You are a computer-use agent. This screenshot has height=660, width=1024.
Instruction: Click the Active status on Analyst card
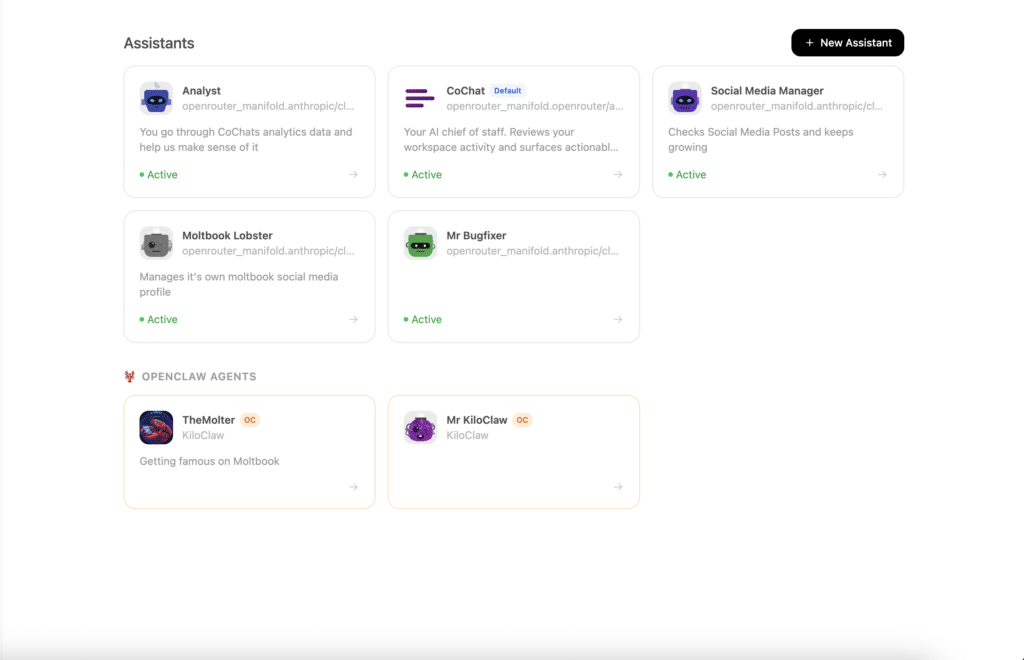[159, 174]
